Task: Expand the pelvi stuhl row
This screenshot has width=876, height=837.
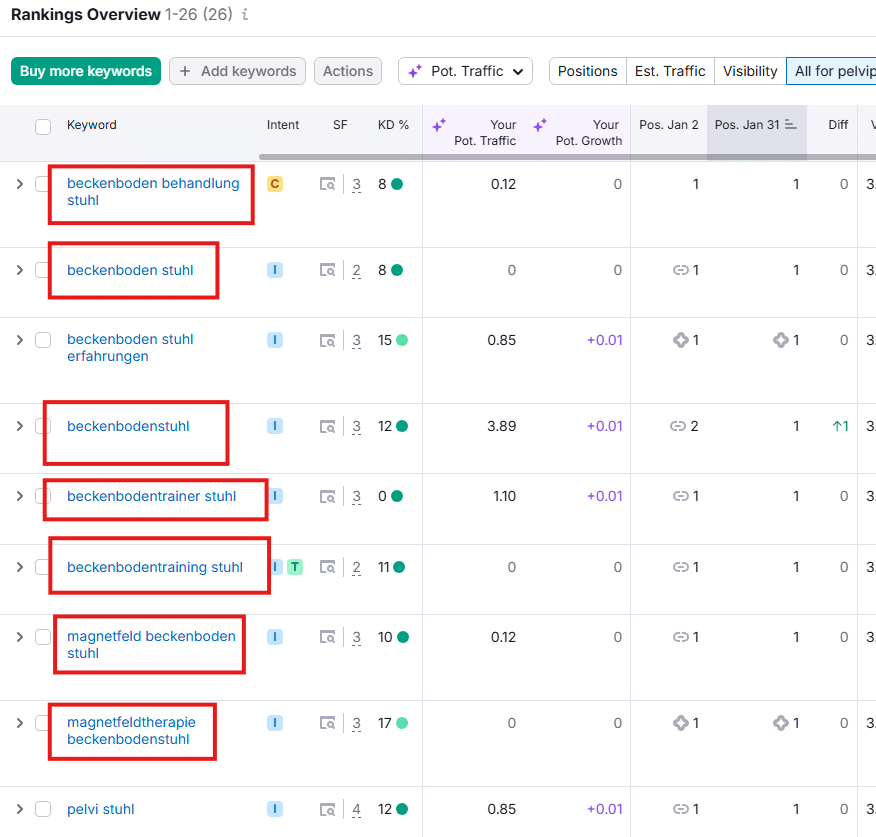Action: pyautogui.click(x=20, y=809)
